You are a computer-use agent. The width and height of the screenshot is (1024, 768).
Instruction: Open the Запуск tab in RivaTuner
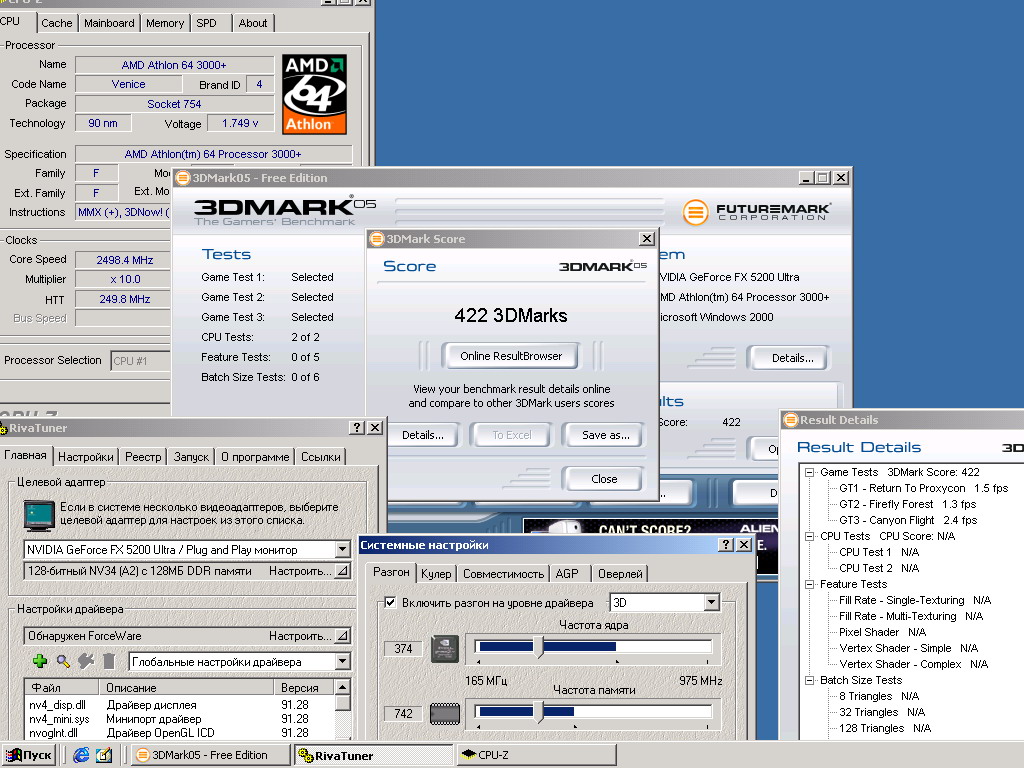coord(191,456)
